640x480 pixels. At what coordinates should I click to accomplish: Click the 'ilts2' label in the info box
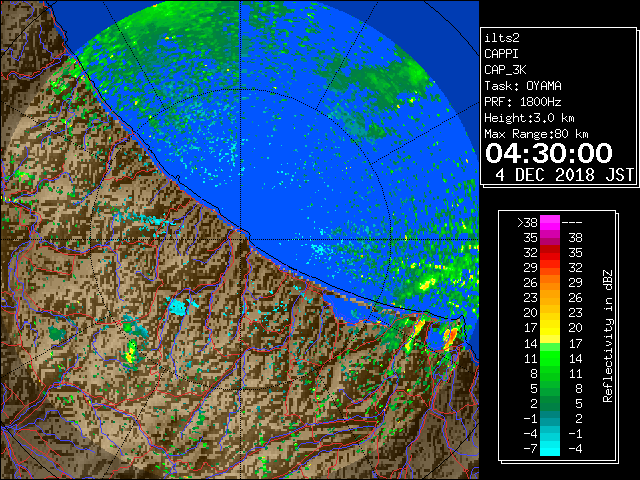(502, 38)
